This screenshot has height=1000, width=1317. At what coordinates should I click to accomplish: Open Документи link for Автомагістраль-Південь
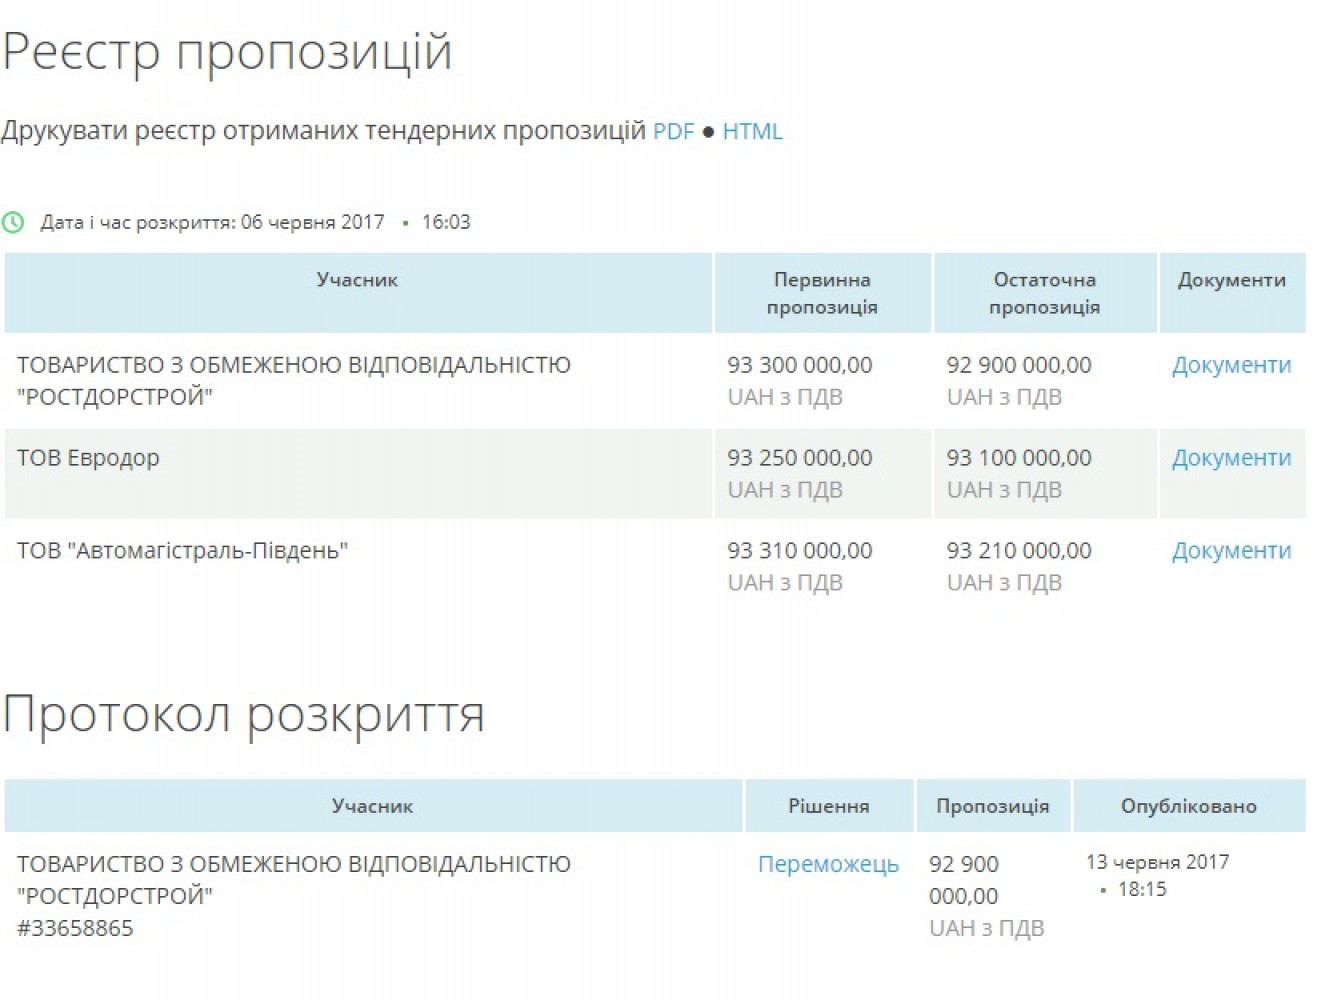pos(1231,551)
